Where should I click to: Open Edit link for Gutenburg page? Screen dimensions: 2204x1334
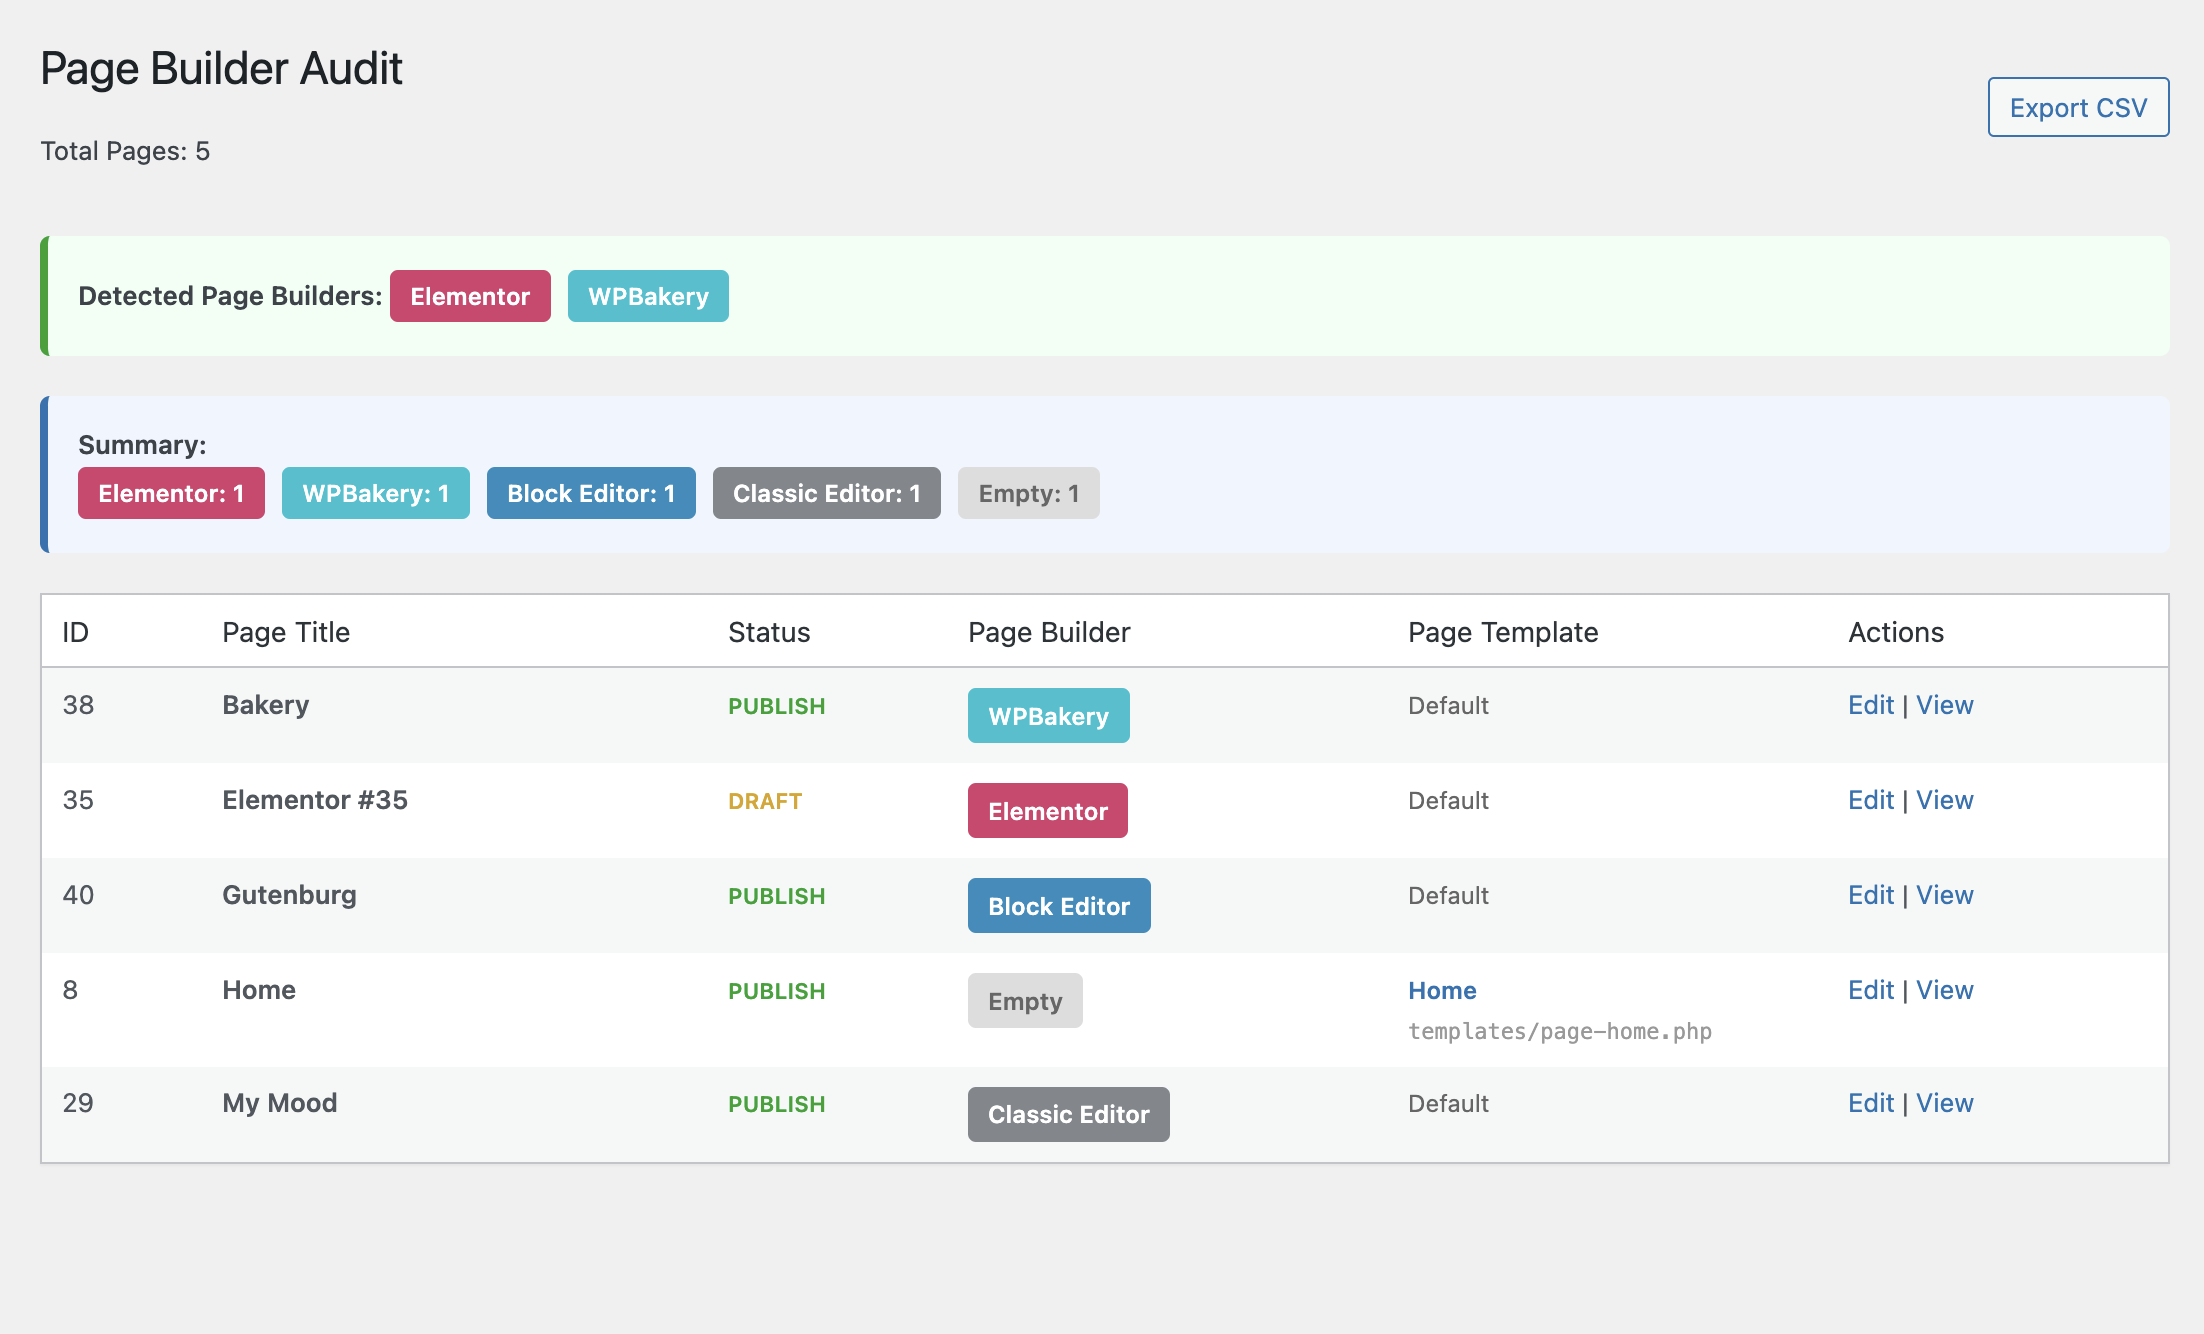point(1870,895)
